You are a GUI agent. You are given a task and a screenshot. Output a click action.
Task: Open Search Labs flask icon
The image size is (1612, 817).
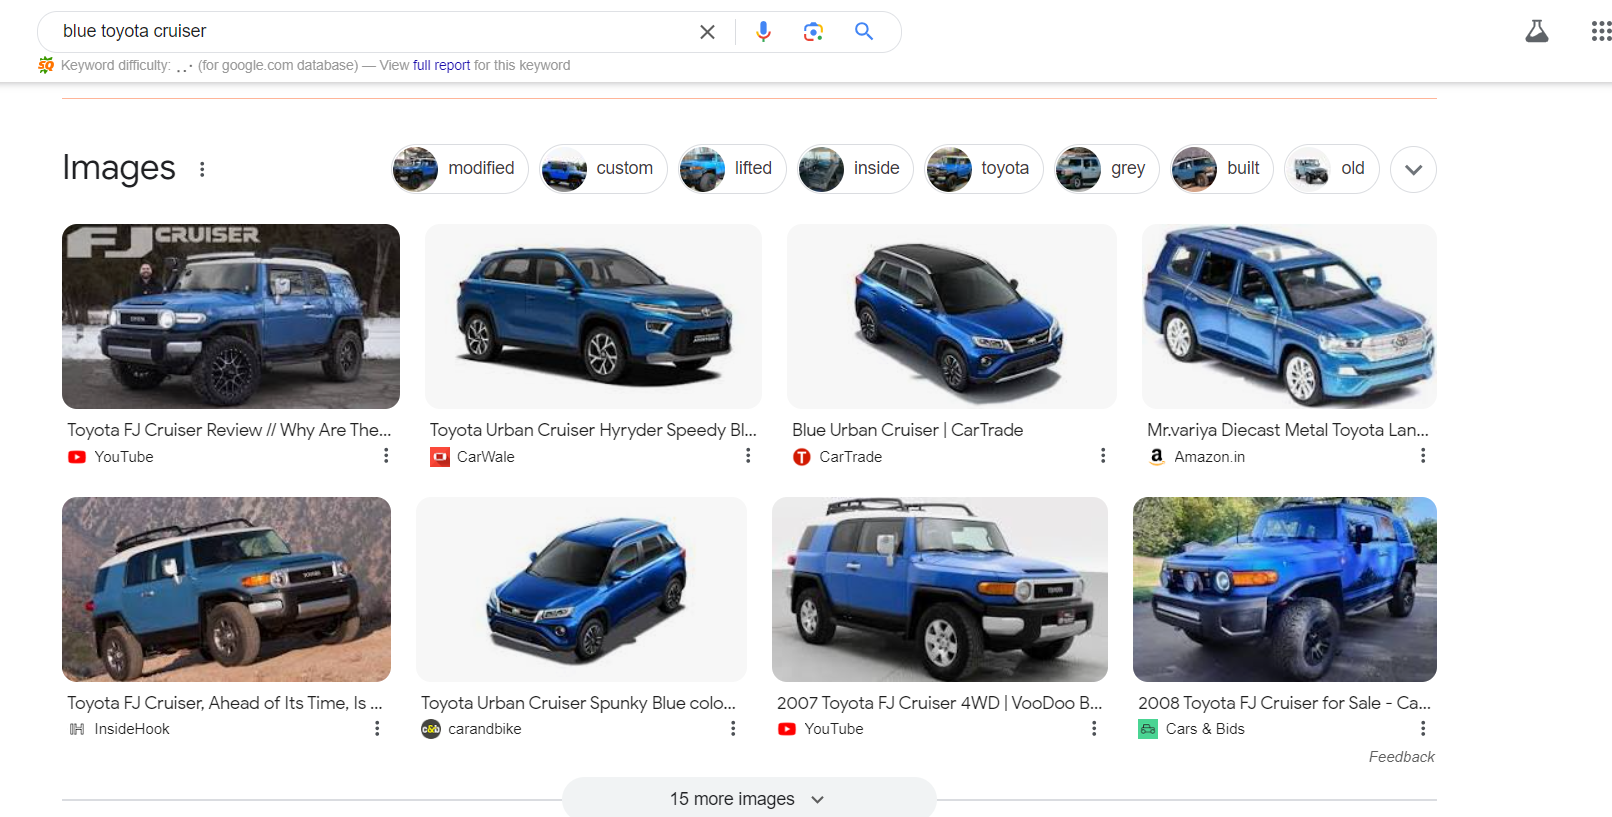coord(1537,31)
